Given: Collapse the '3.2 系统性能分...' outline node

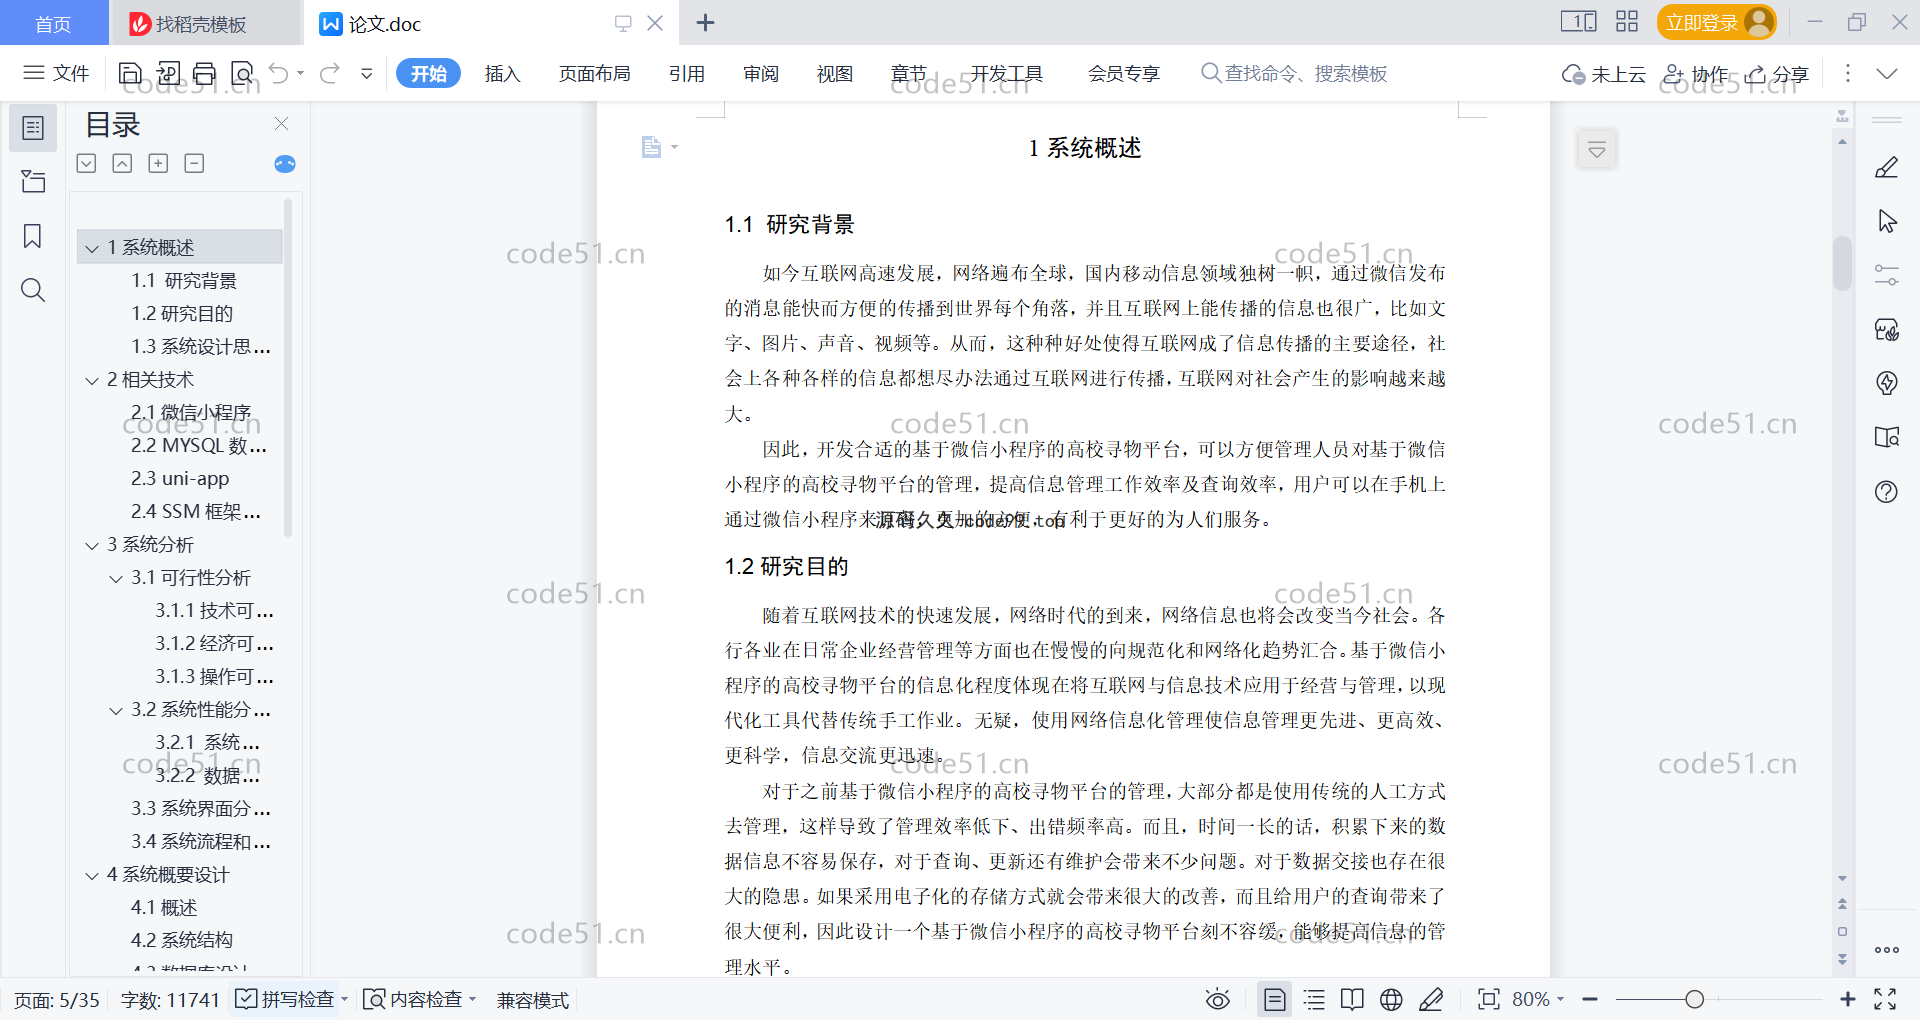Looking at the screenshot, I should point(116,710).
